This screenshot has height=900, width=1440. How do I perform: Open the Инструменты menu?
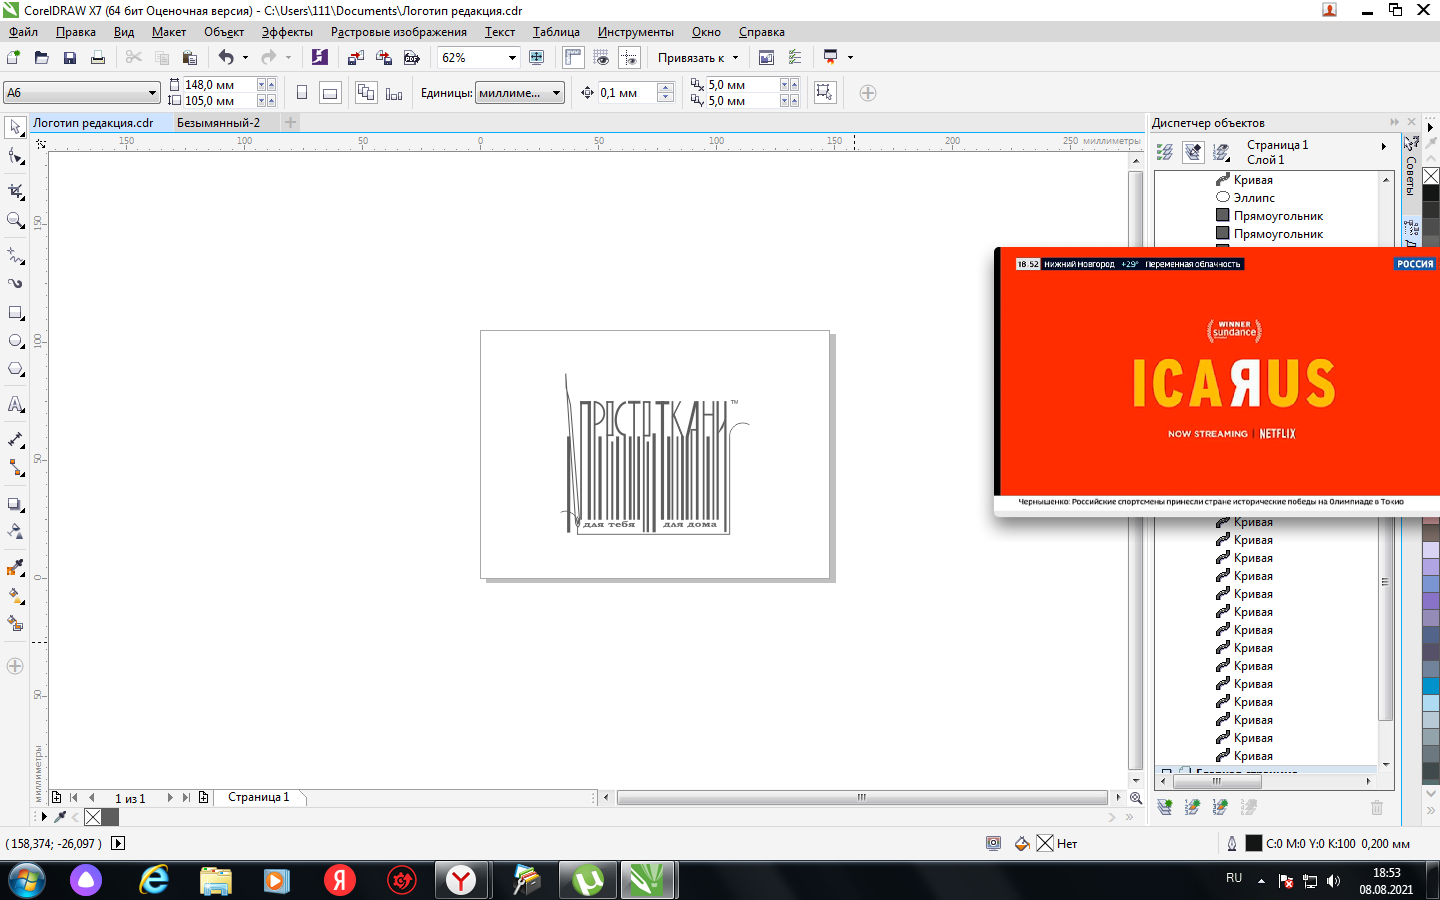pos(635,32)
